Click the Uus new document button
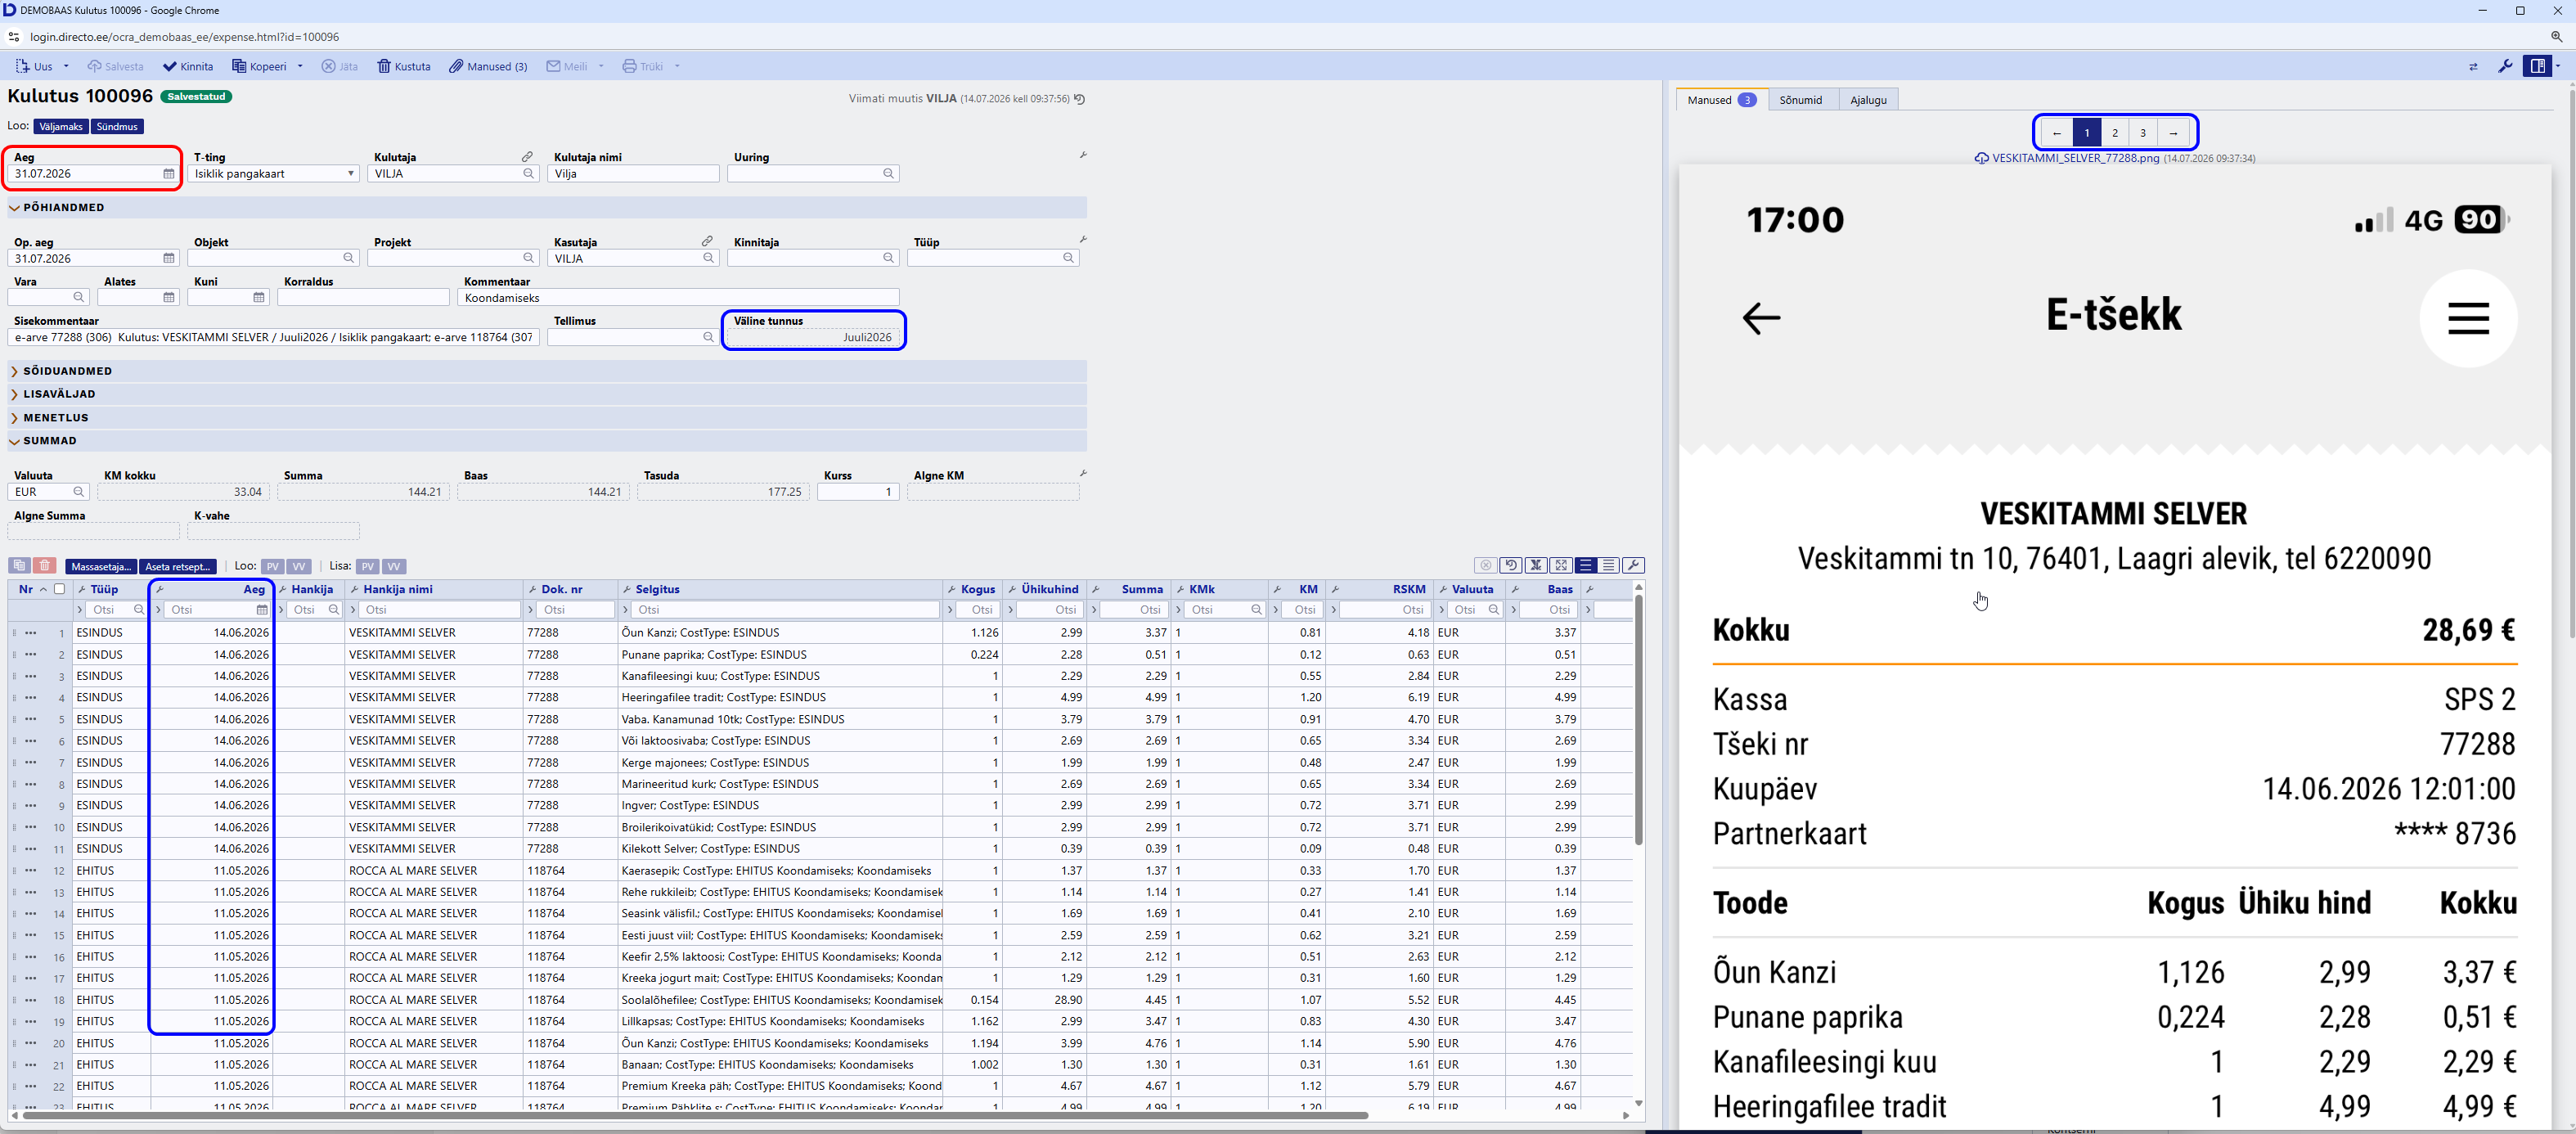Image resolution: width=2576 pixels, height=1134 pixels. point(34,67)
